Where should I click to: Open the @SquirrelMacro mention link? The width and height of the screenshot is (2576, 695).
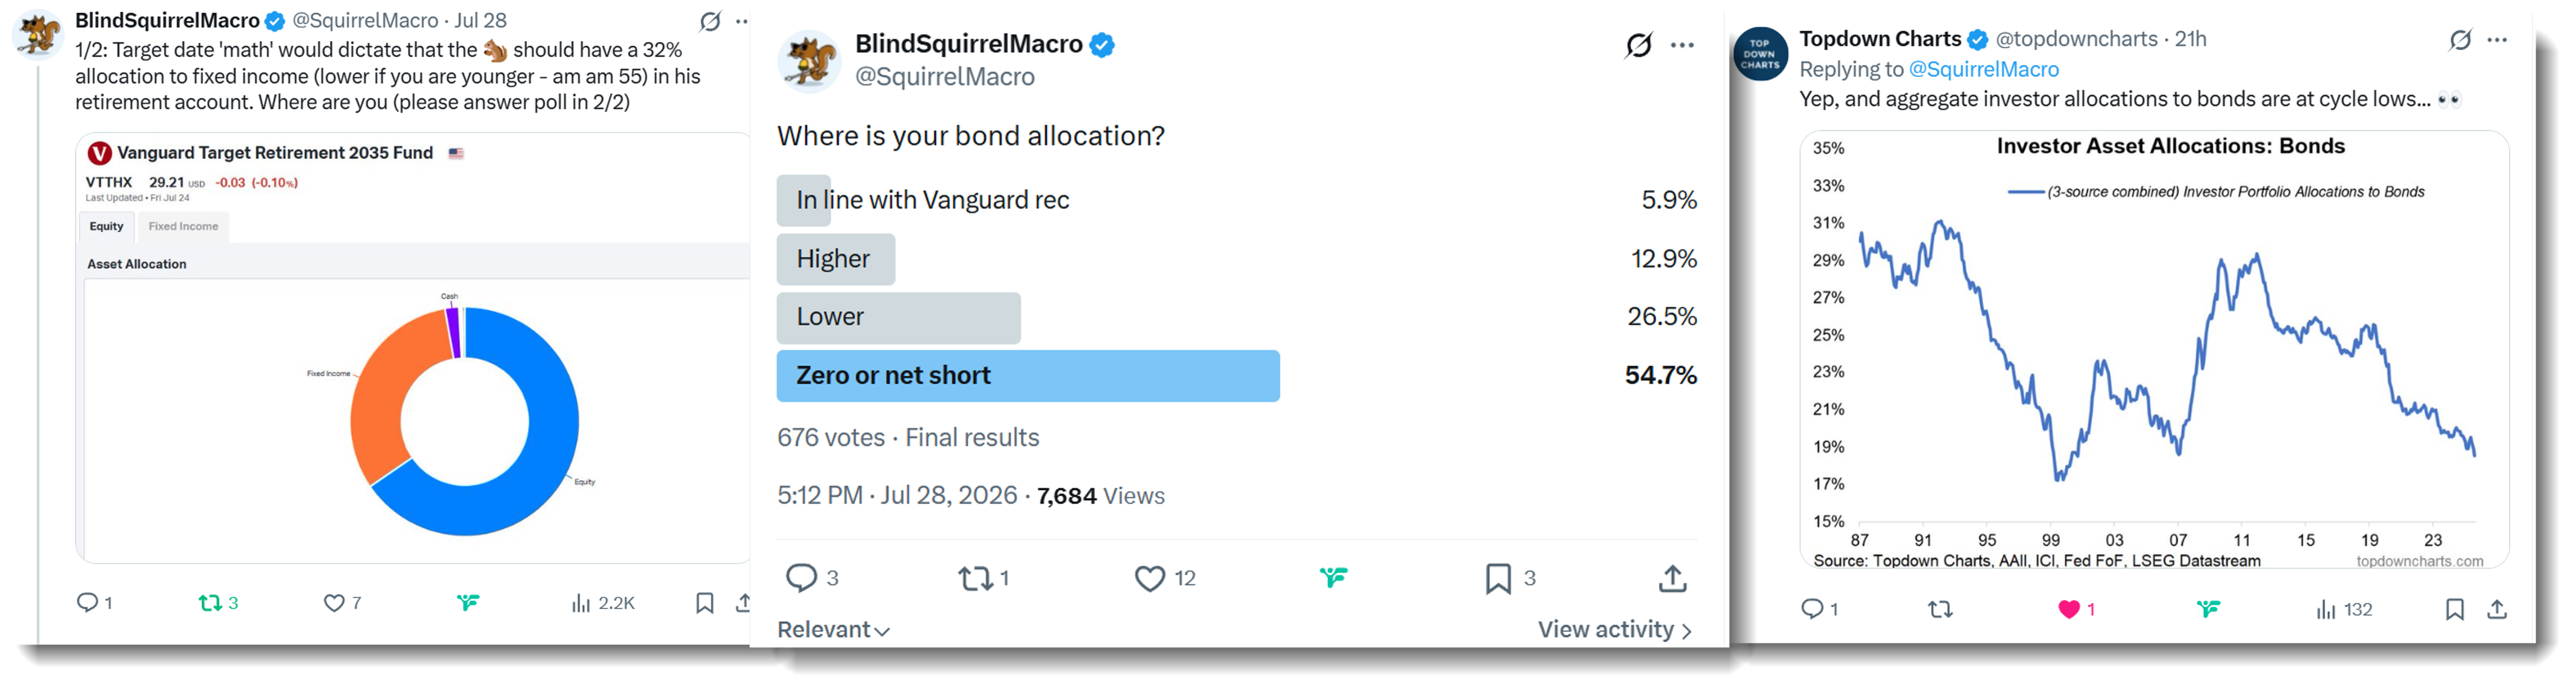click(x=1983, y=69)
